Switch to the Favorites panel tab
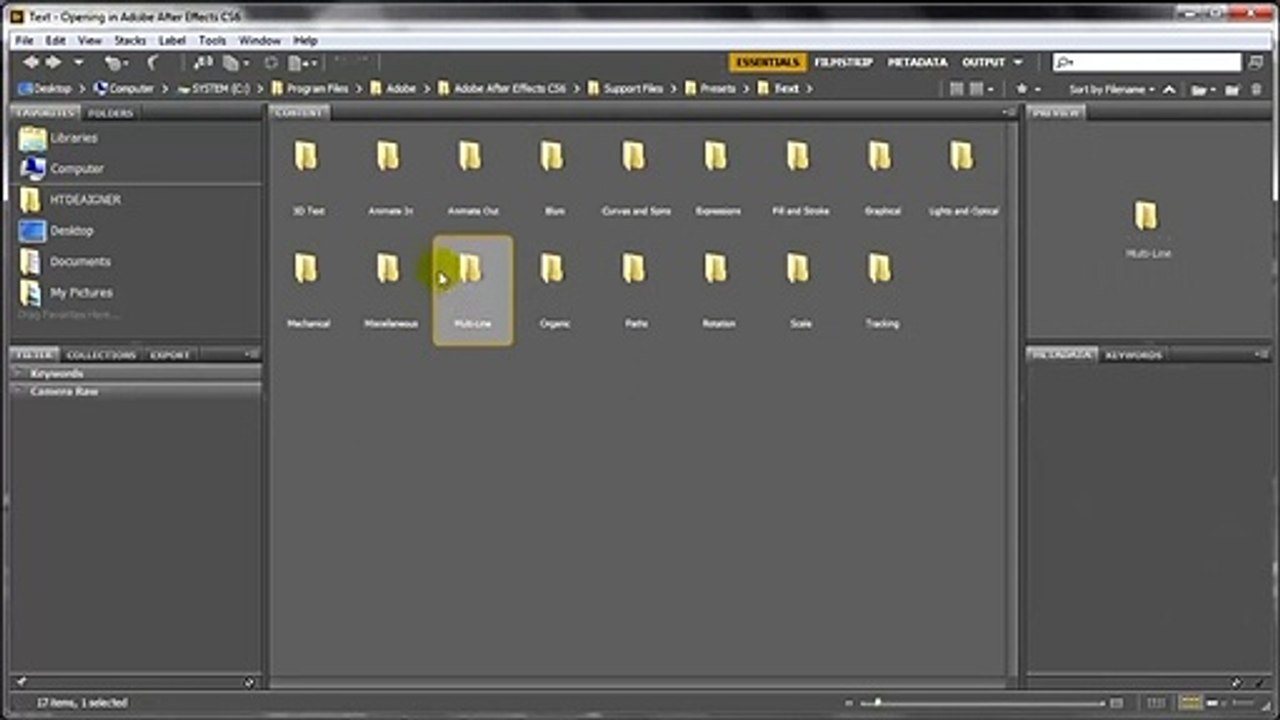The image size is (1280, 720). coord(46,113)
